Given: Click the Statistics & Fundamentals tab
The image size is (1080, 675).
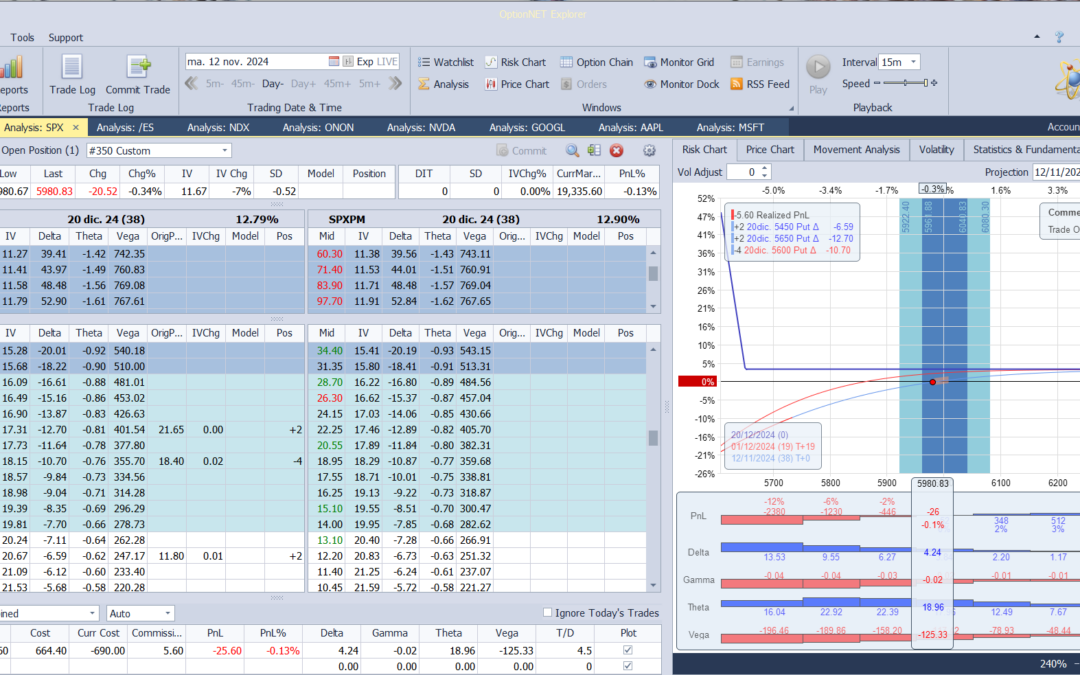Looking at the screenshot, I should click(x=1024, y=149).
